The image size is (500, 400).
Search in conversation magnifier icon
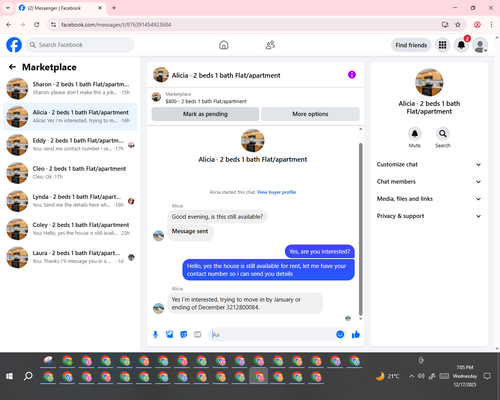tap(443, 134)
